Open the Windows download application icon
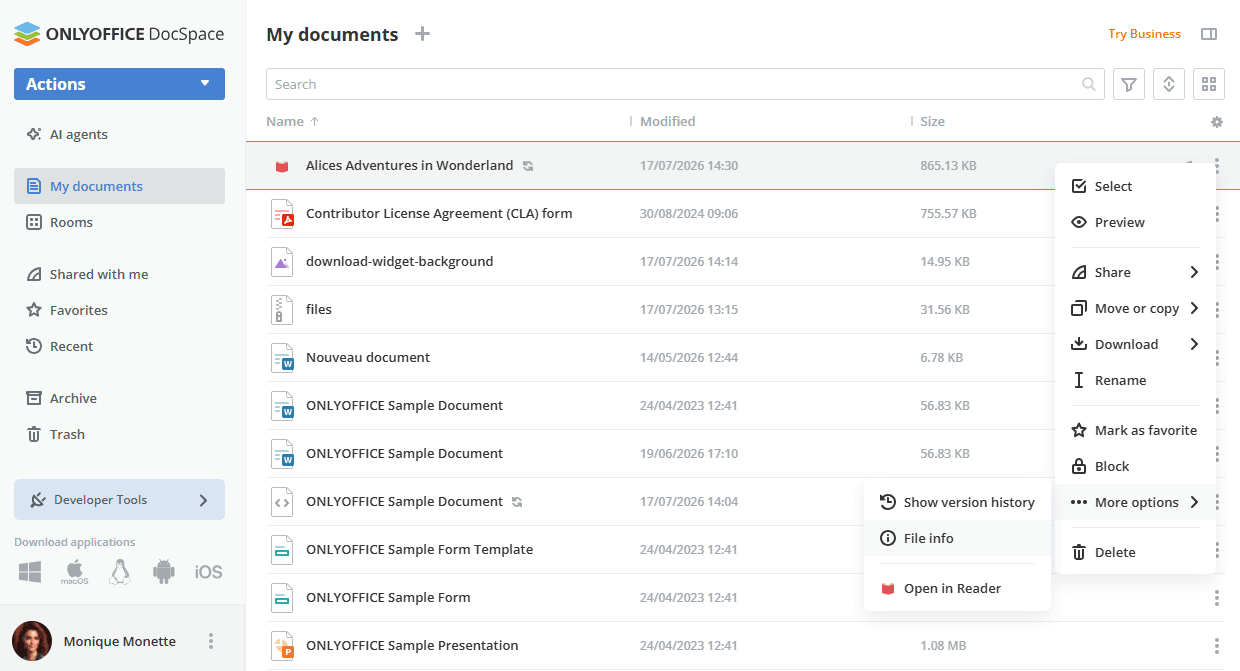1240x671 pixels. click(30, 572)
